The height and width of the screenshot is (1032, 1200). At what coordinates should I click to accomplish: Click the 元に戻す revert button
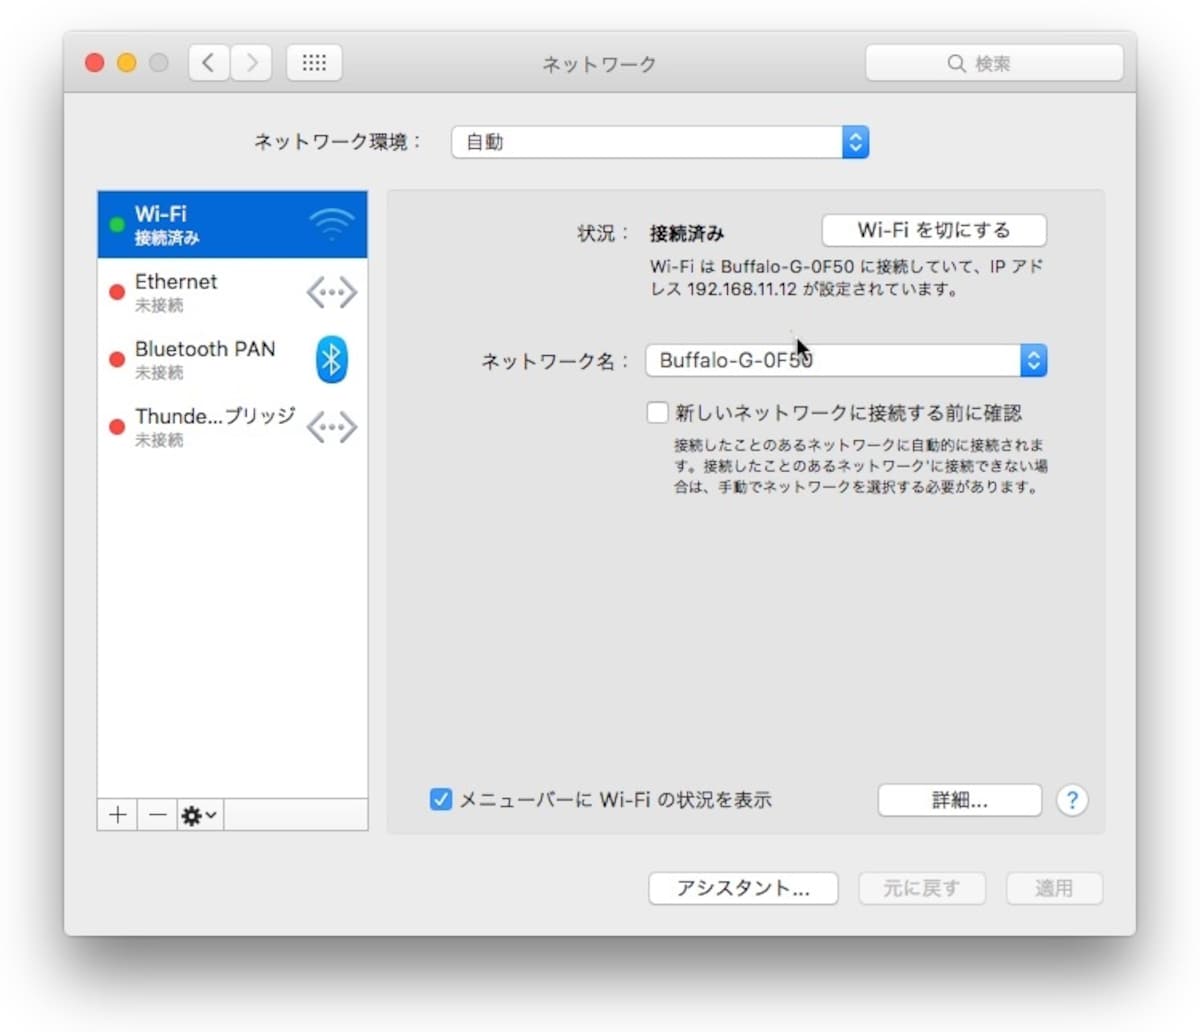[922, 888]
